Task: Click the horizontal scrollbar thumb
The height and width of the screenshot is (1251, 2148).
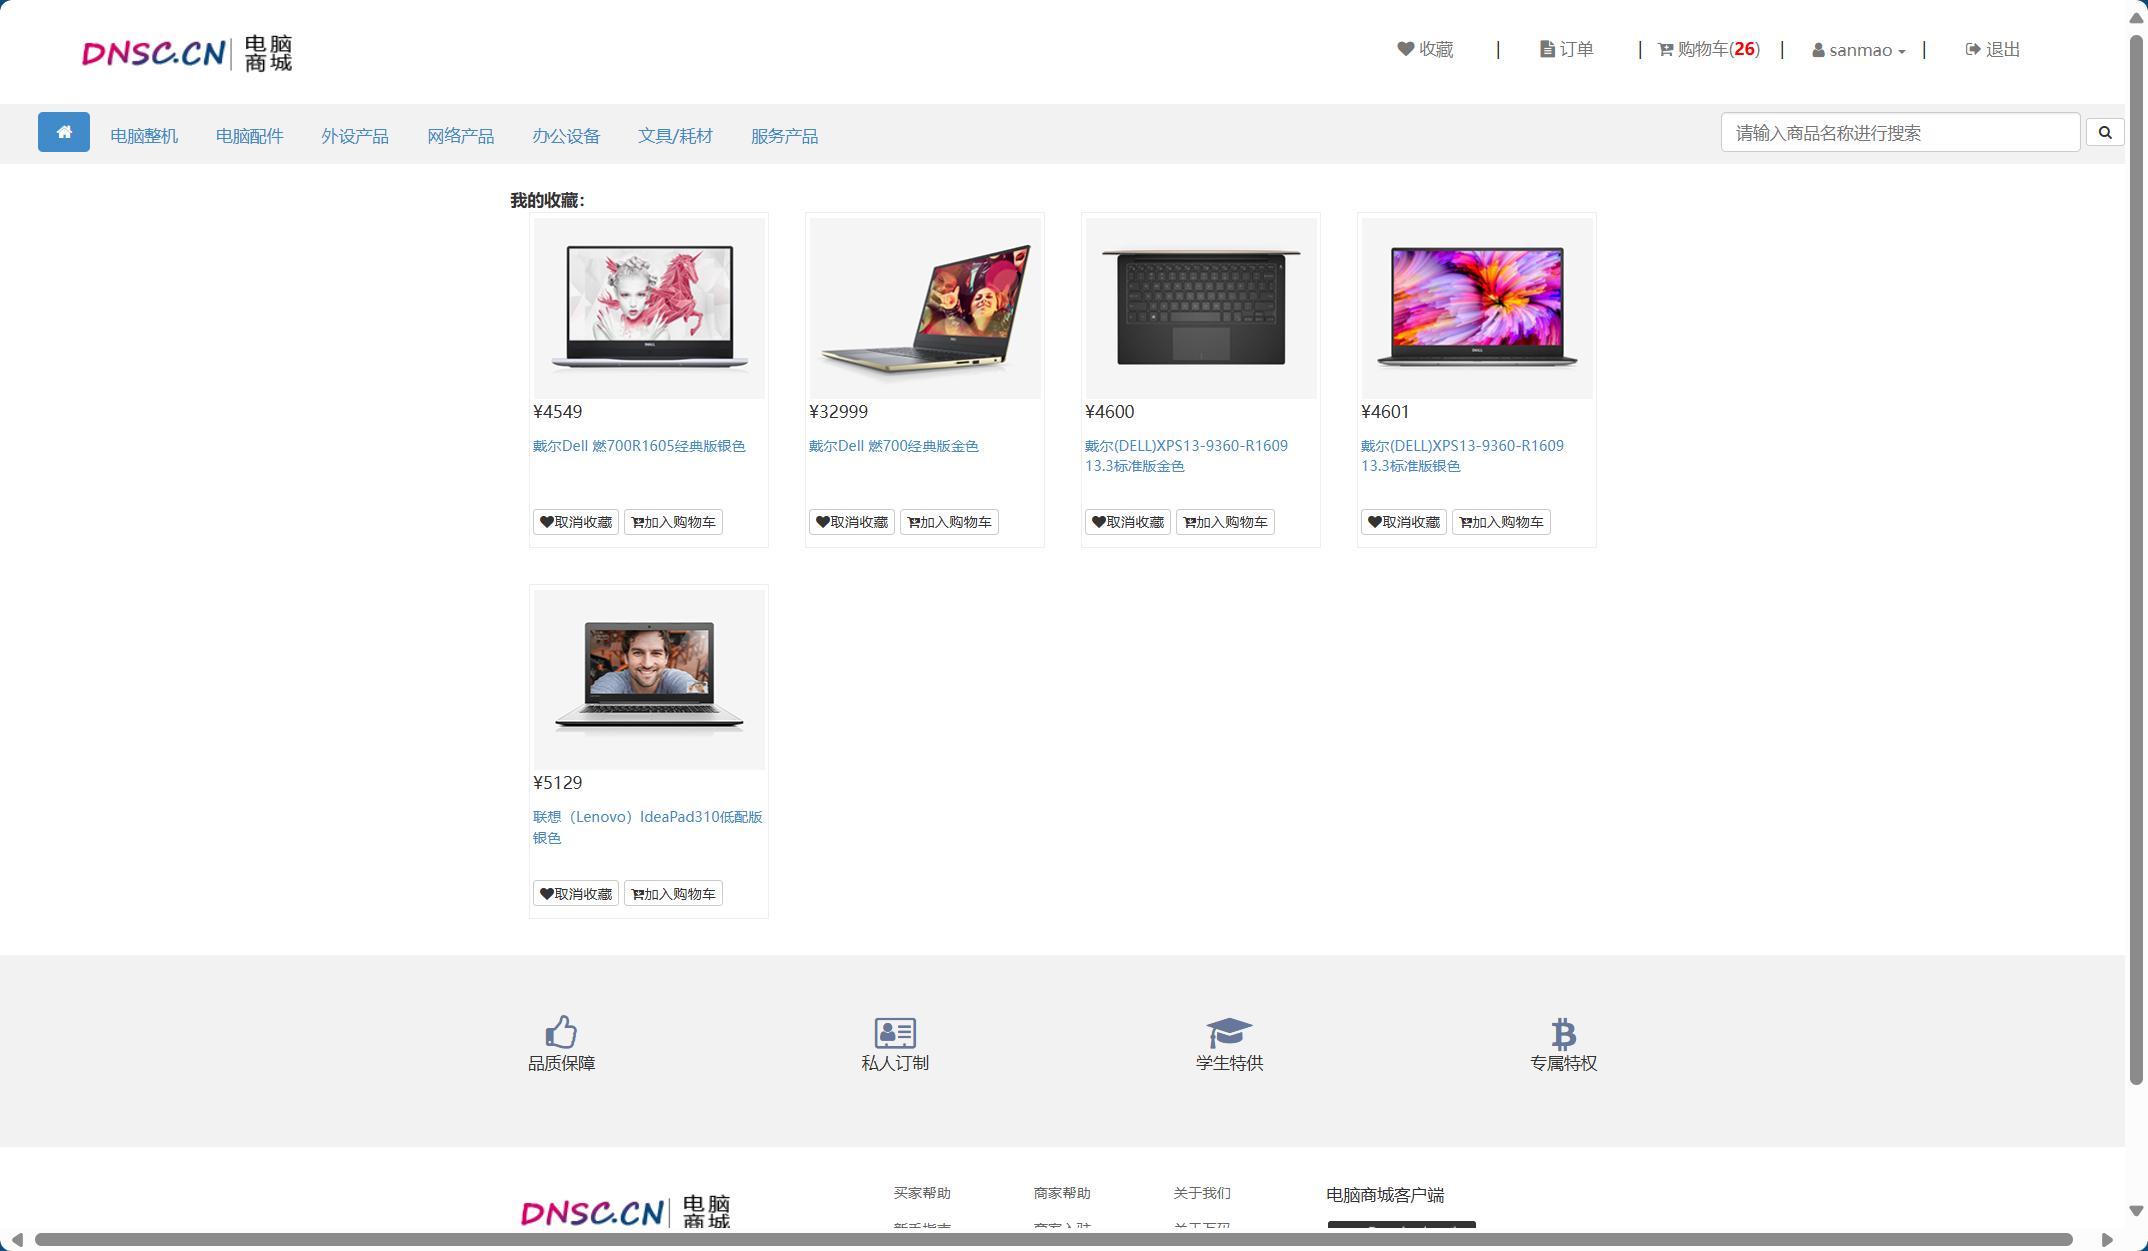Action: [1053, 1240]
